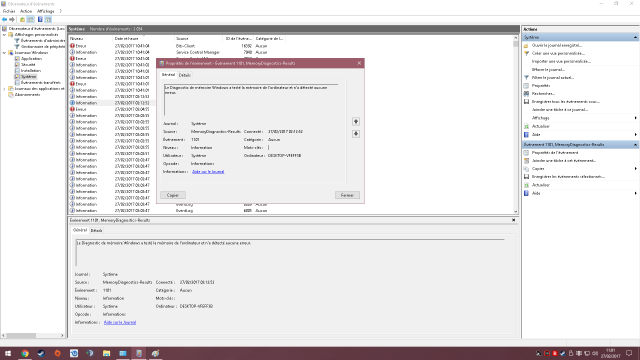Click the Source column header

coord(199,39)
